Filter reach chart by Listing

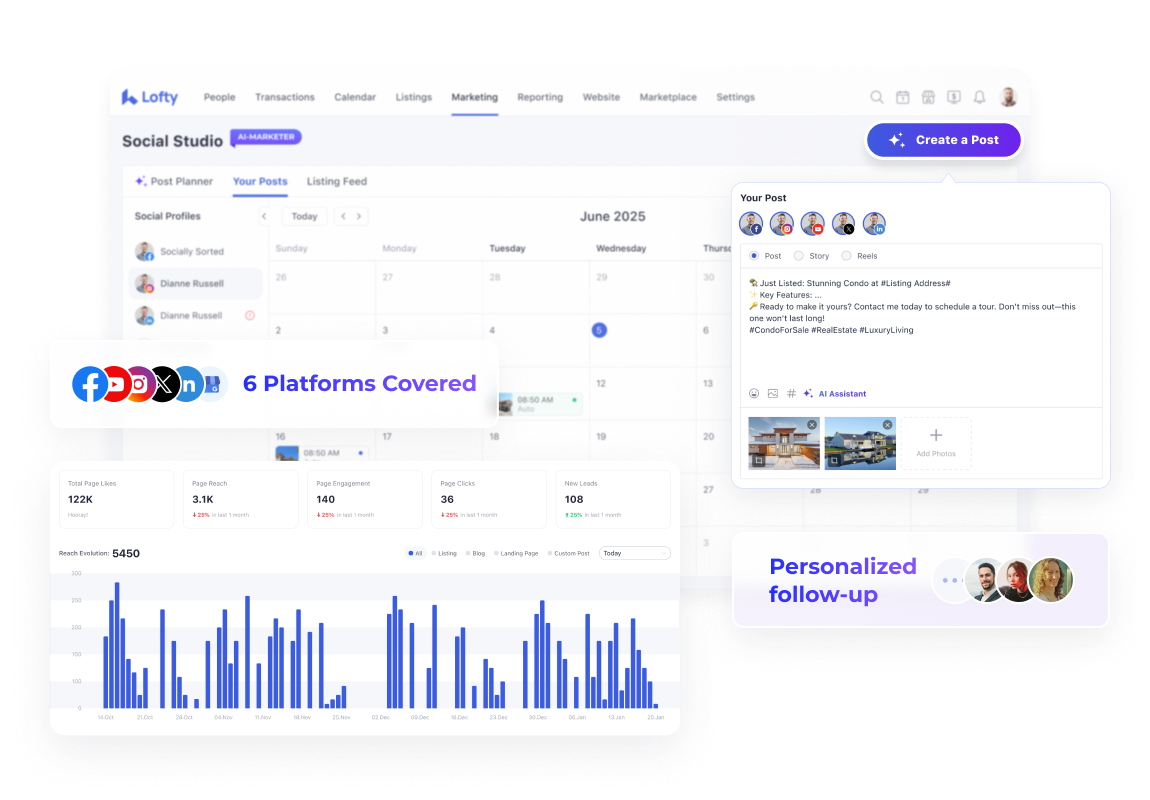pyautogui.click(x=444, y=553)
